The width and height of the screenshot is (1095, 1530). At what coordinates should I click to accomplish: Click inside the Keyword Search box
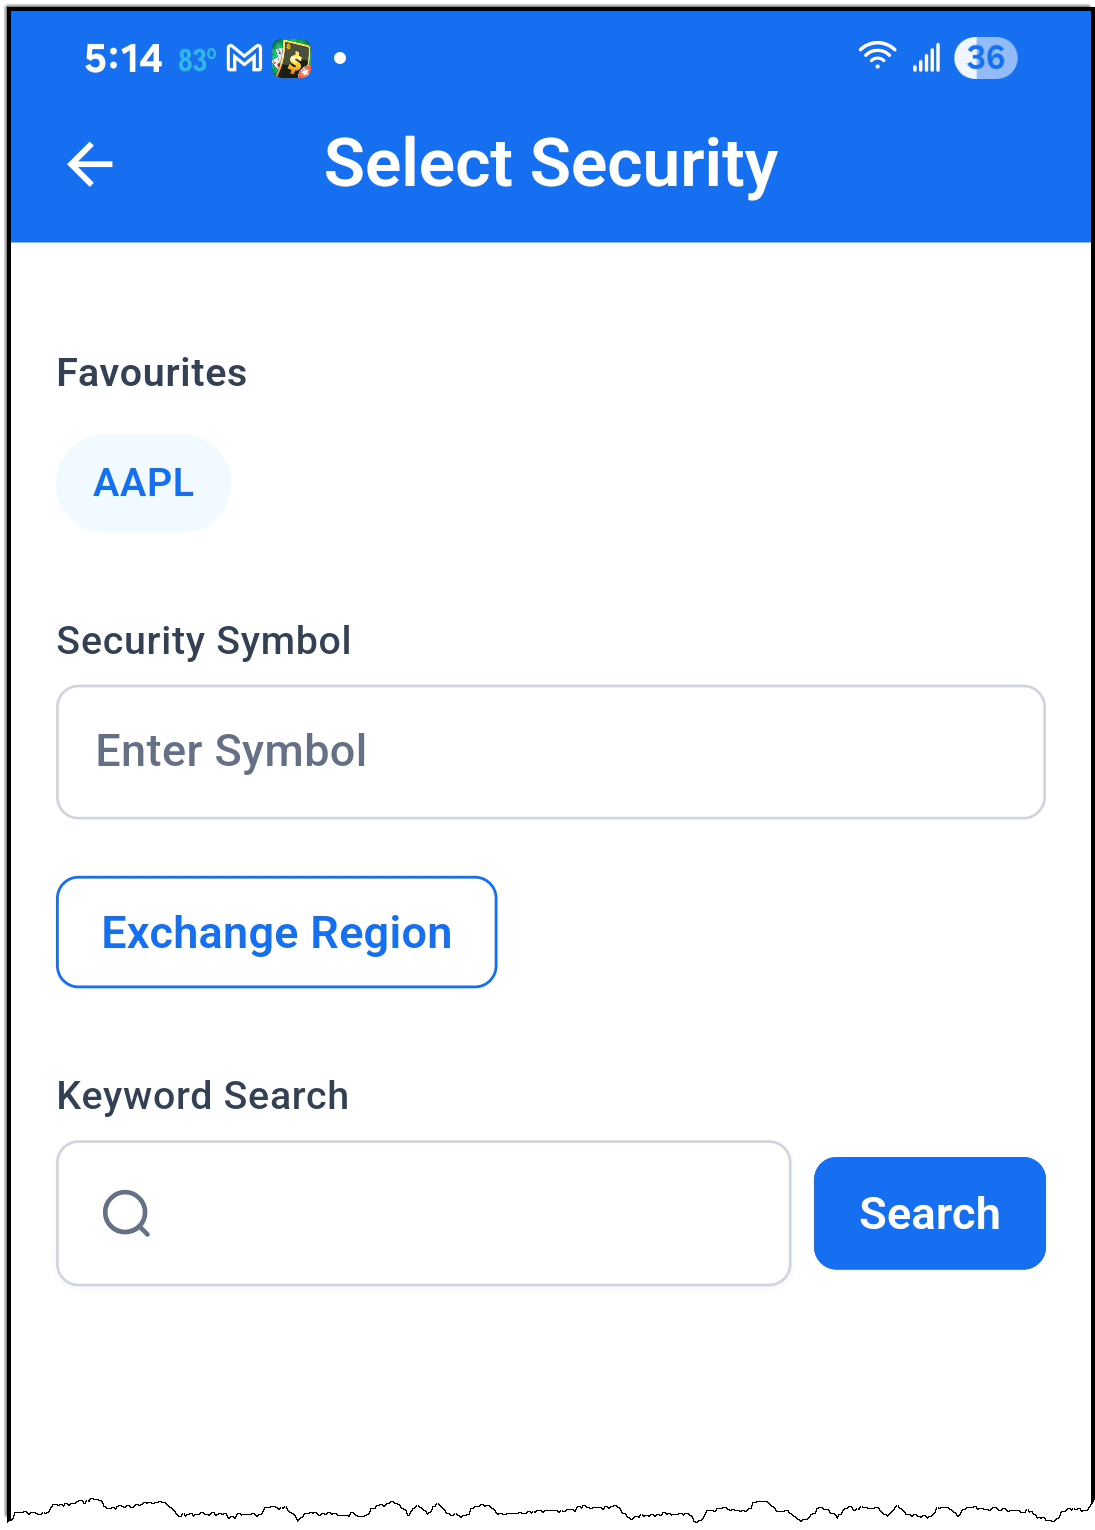pos(424,1213)
